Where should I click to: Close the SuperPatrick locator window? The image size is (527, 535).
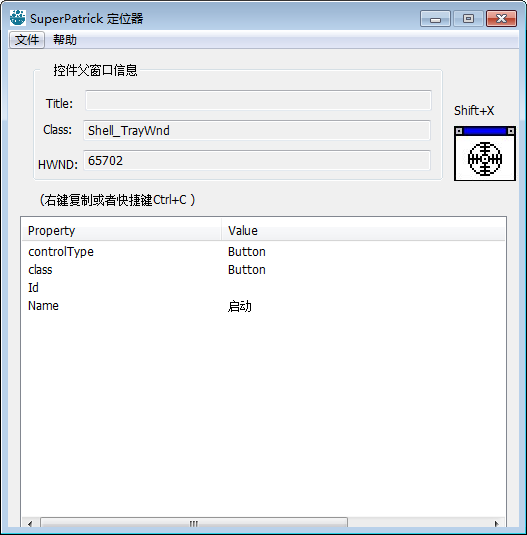point(501,18)
